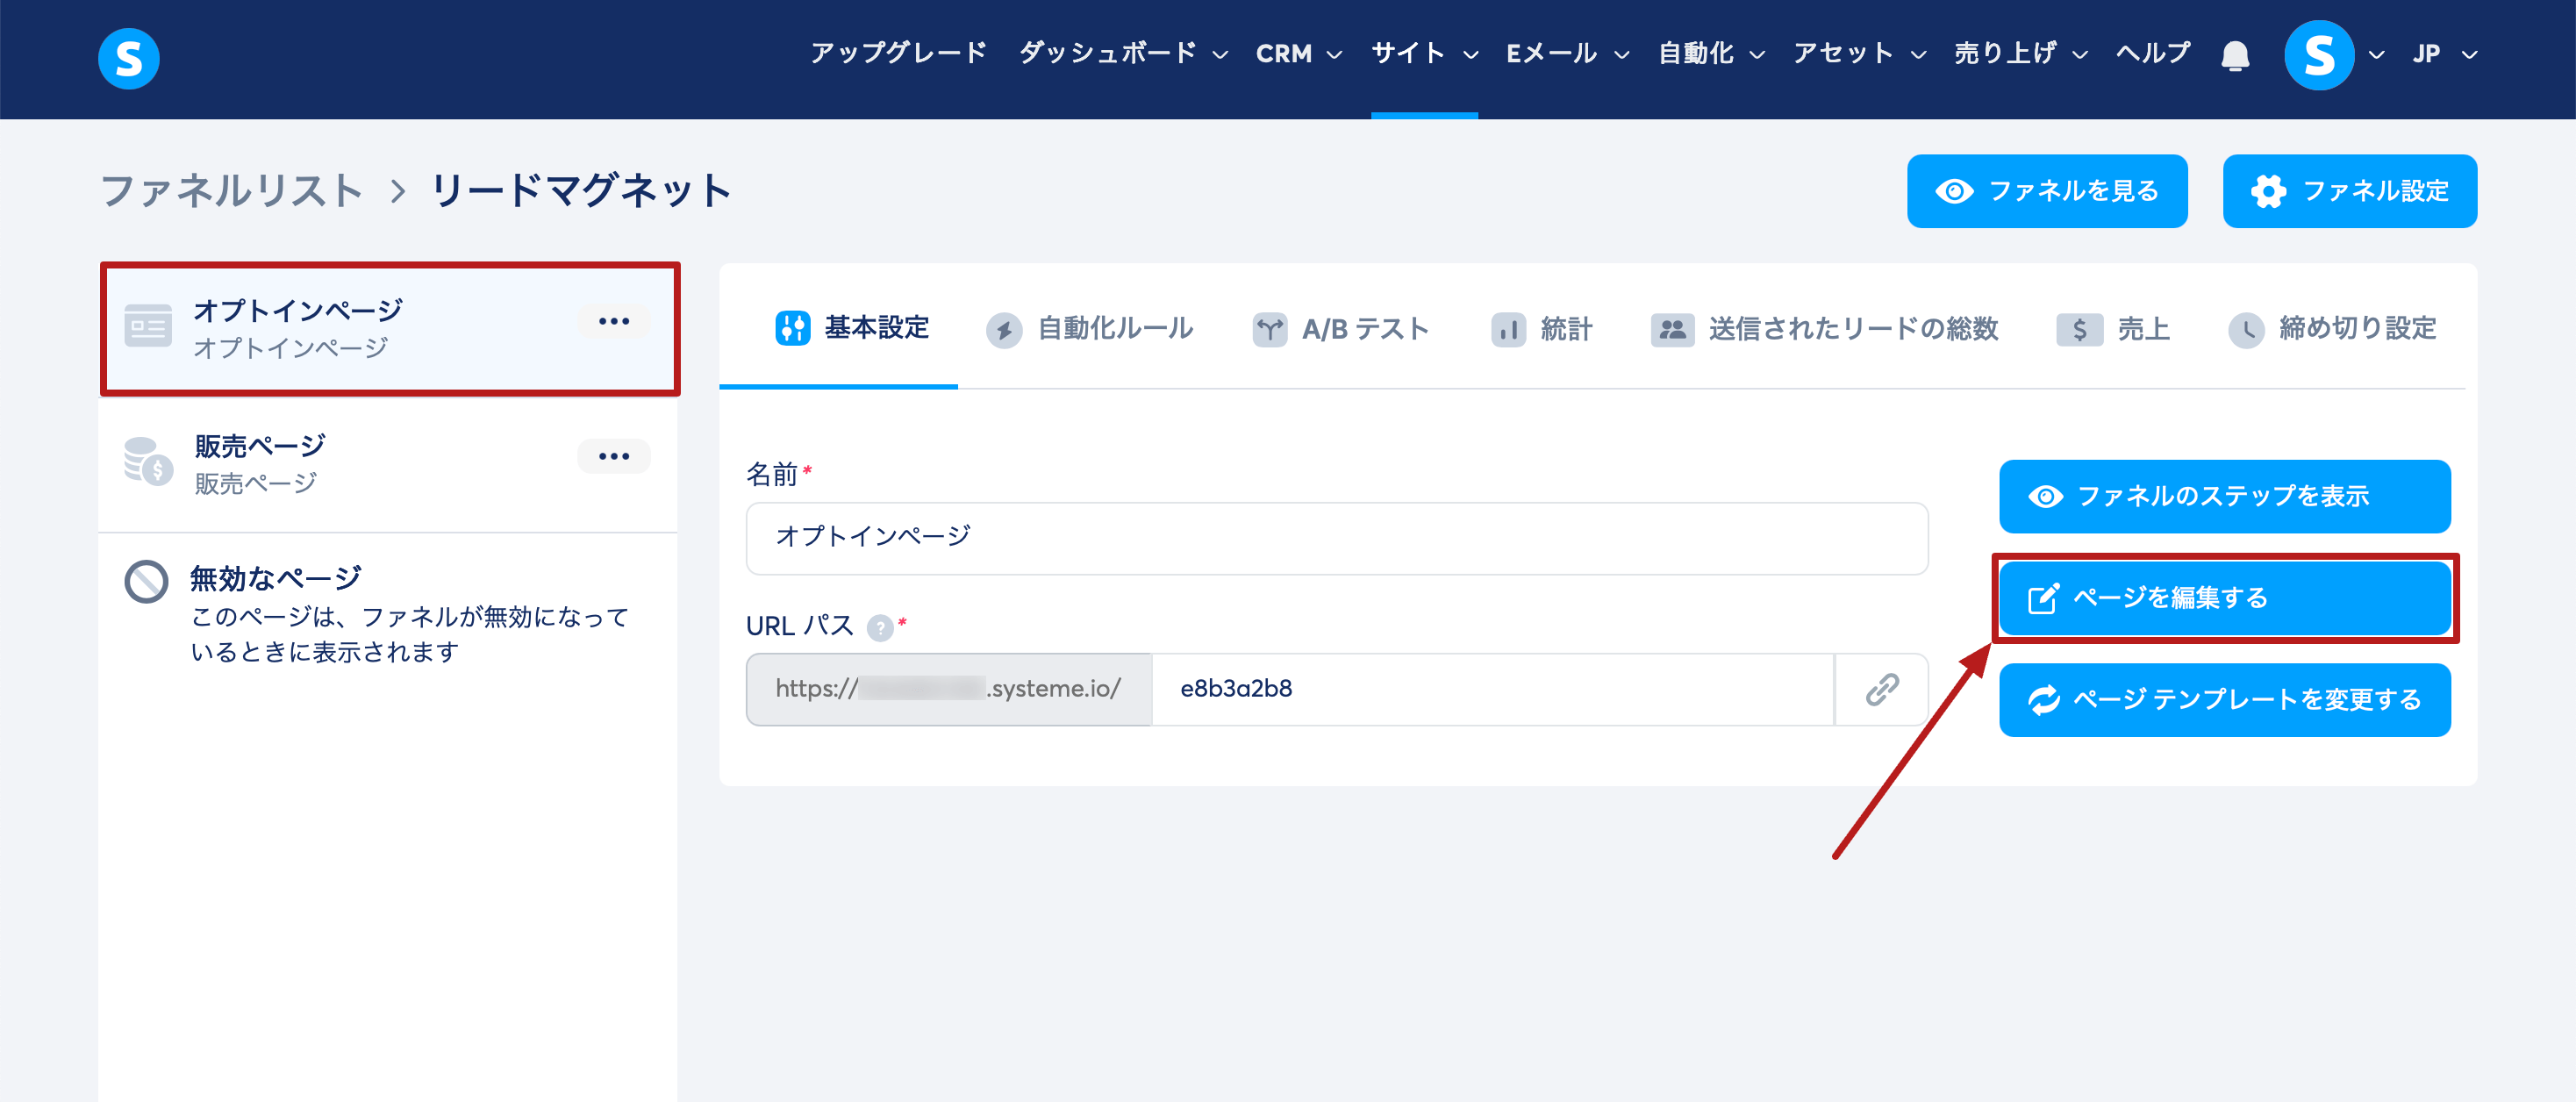This screenshot has height=1102, width=2576.
Task: Click ファネル設定 button
Action: click(2348, 191)
